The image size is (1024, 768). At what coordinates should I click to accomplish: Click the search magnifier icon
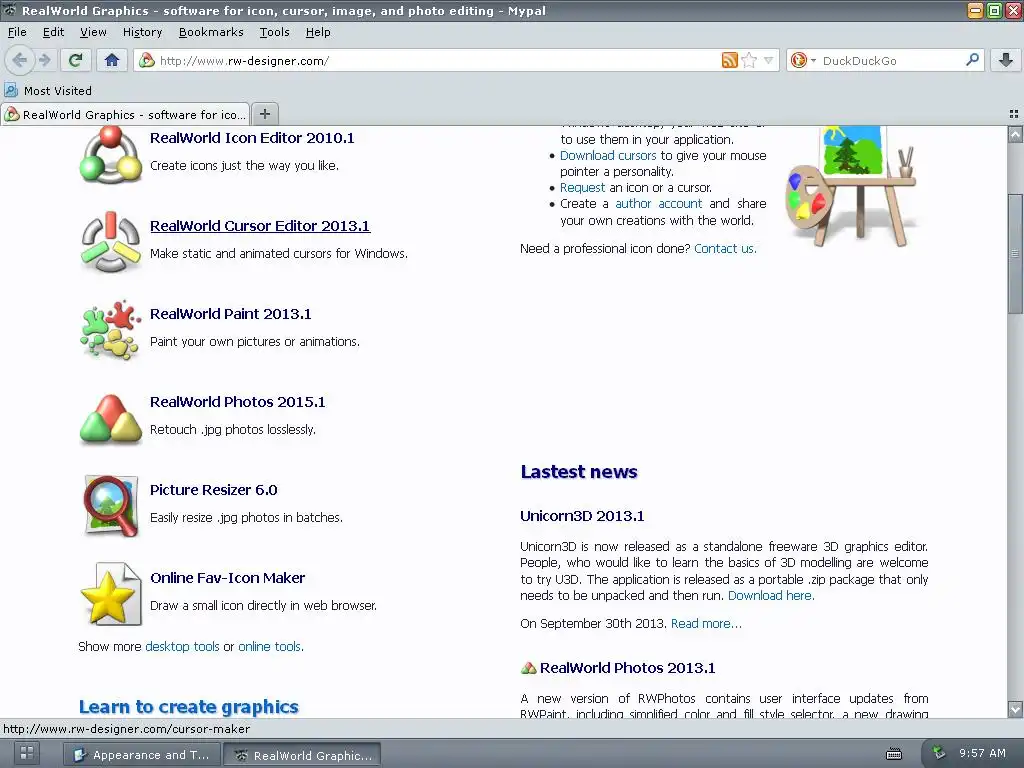(972, 60)
